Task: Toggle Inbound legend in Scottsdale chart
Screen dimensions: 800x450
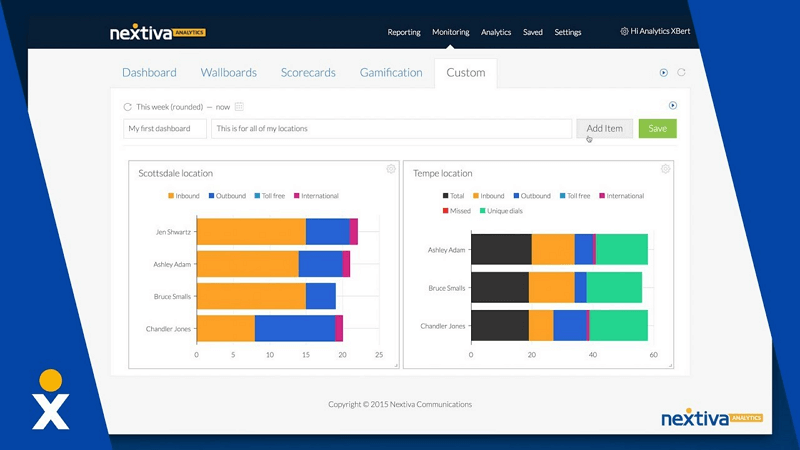Action: coord(184,196)
